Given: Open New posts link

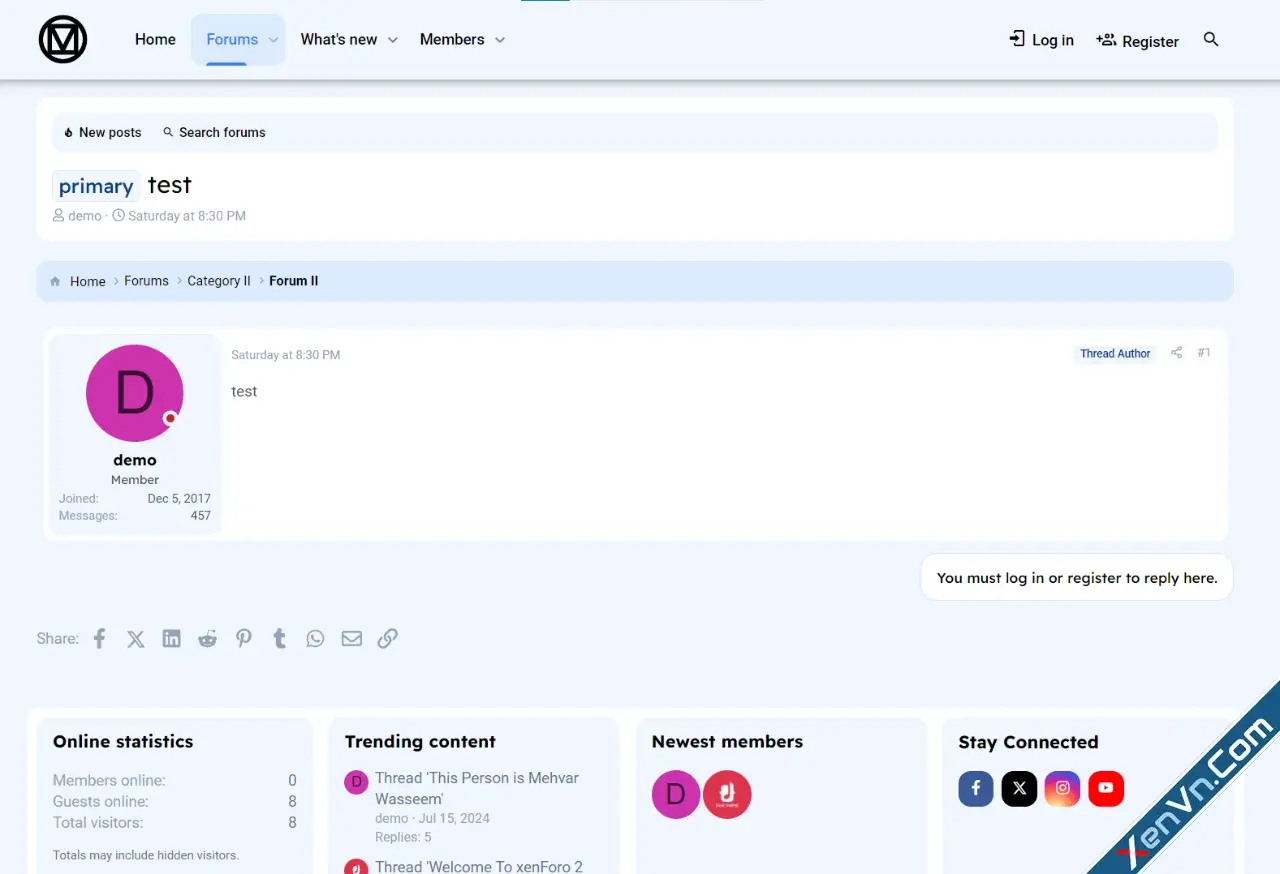Looking at the screenshot, I should [x=102, y=132].
